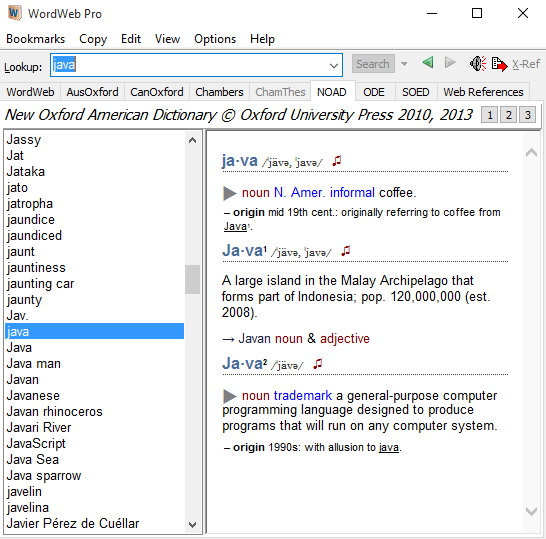Click the word list scroll down arrow

(192, 524)
